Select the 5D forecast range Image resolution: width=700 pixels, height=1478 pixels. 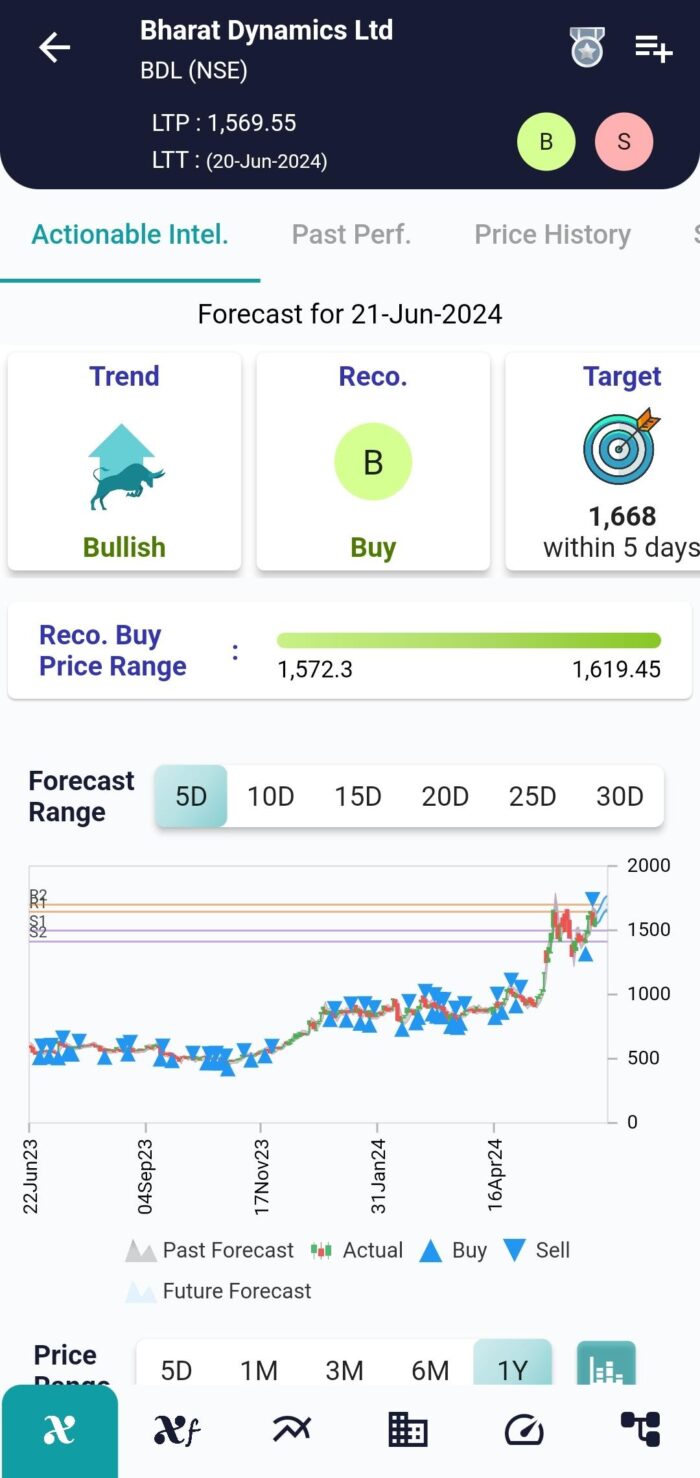(x=191, y=796)
